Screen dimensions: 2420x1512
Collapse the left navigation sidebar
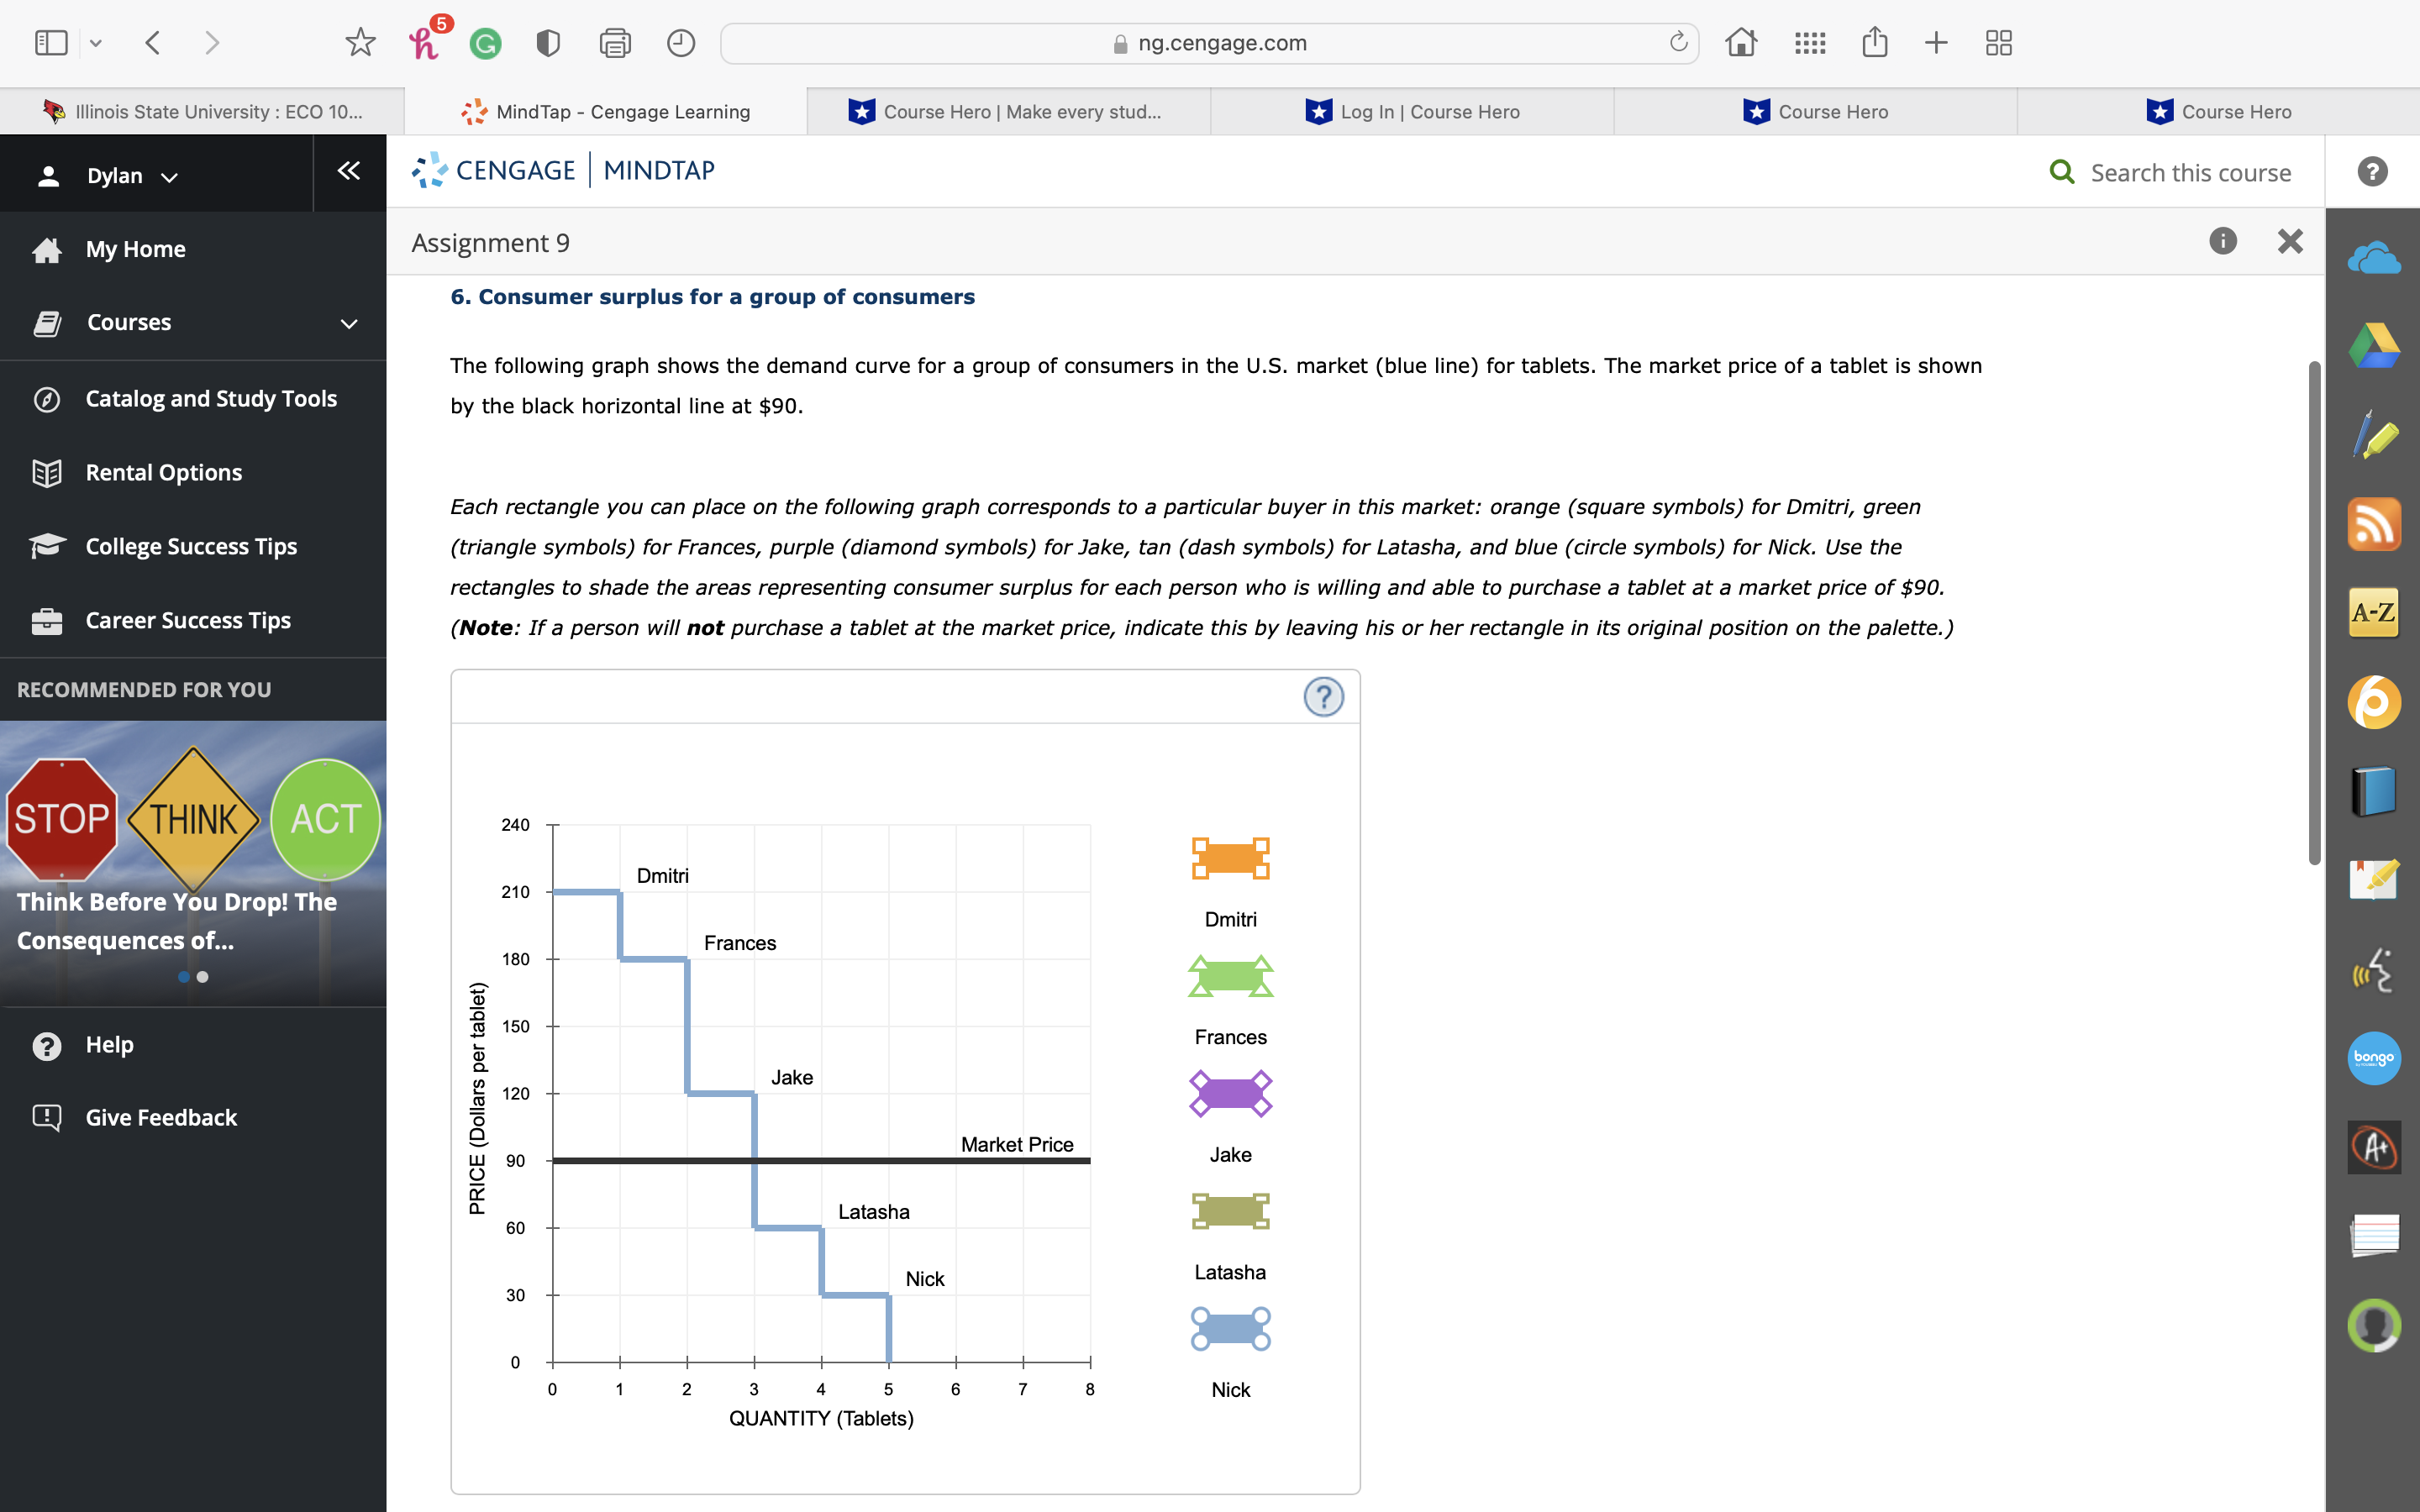(348, 171)
